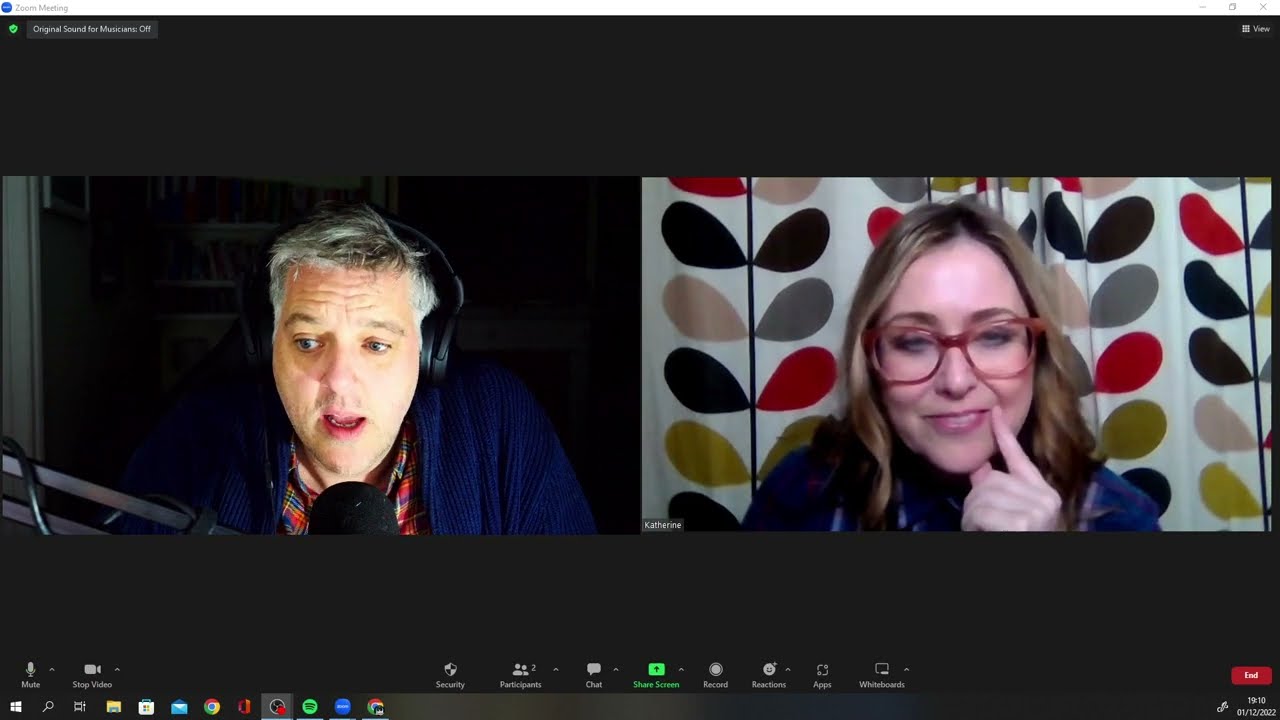Screen dimensions: 1280x720
Task: Select Katherine's video tile
Action: 956,355
